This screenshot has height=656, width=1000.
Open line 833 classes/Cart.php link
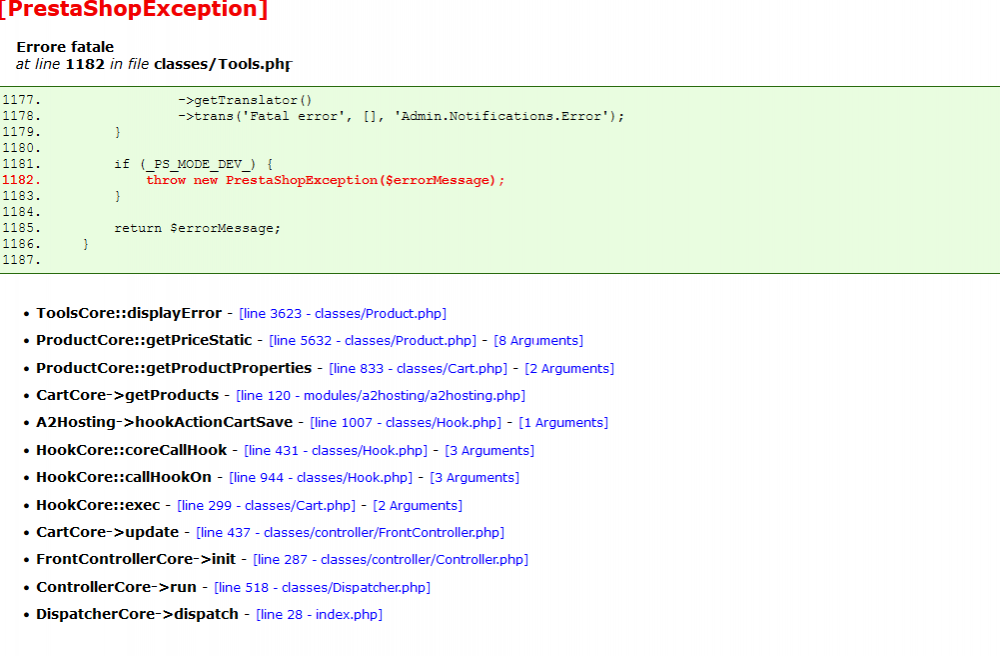(x=418, y=368)
